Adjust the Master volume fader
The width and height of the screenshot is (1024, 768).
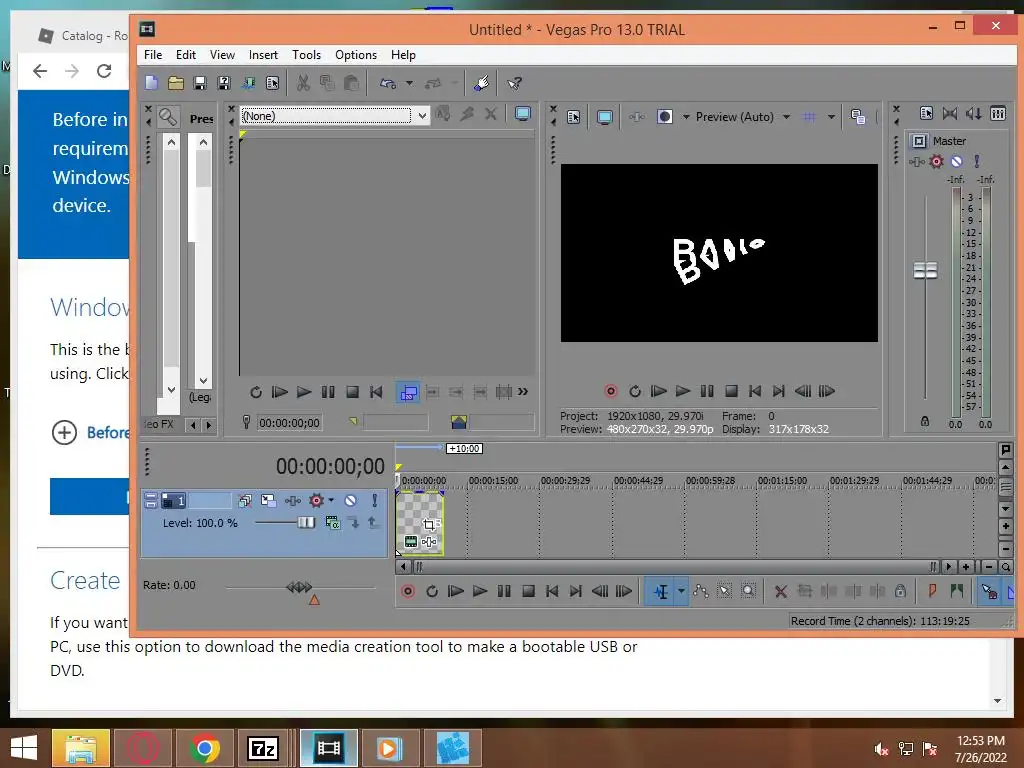click(x=925, y=270)
